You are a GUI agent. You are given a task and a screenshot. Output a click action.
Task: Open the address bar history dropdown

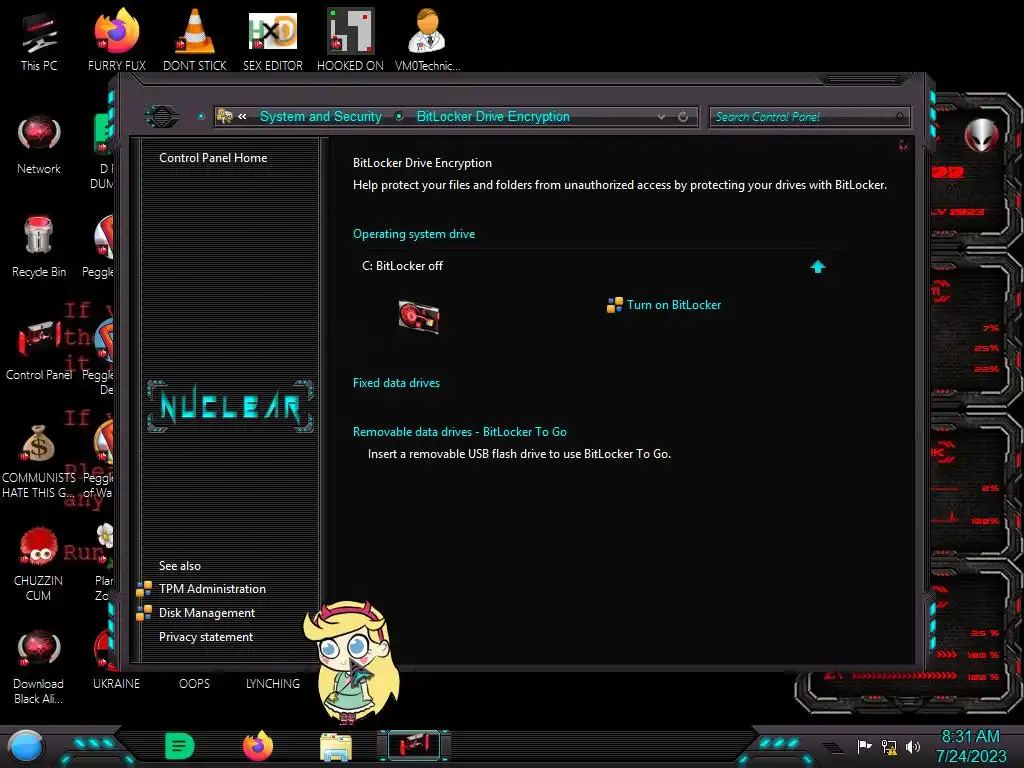coord(662,117)
